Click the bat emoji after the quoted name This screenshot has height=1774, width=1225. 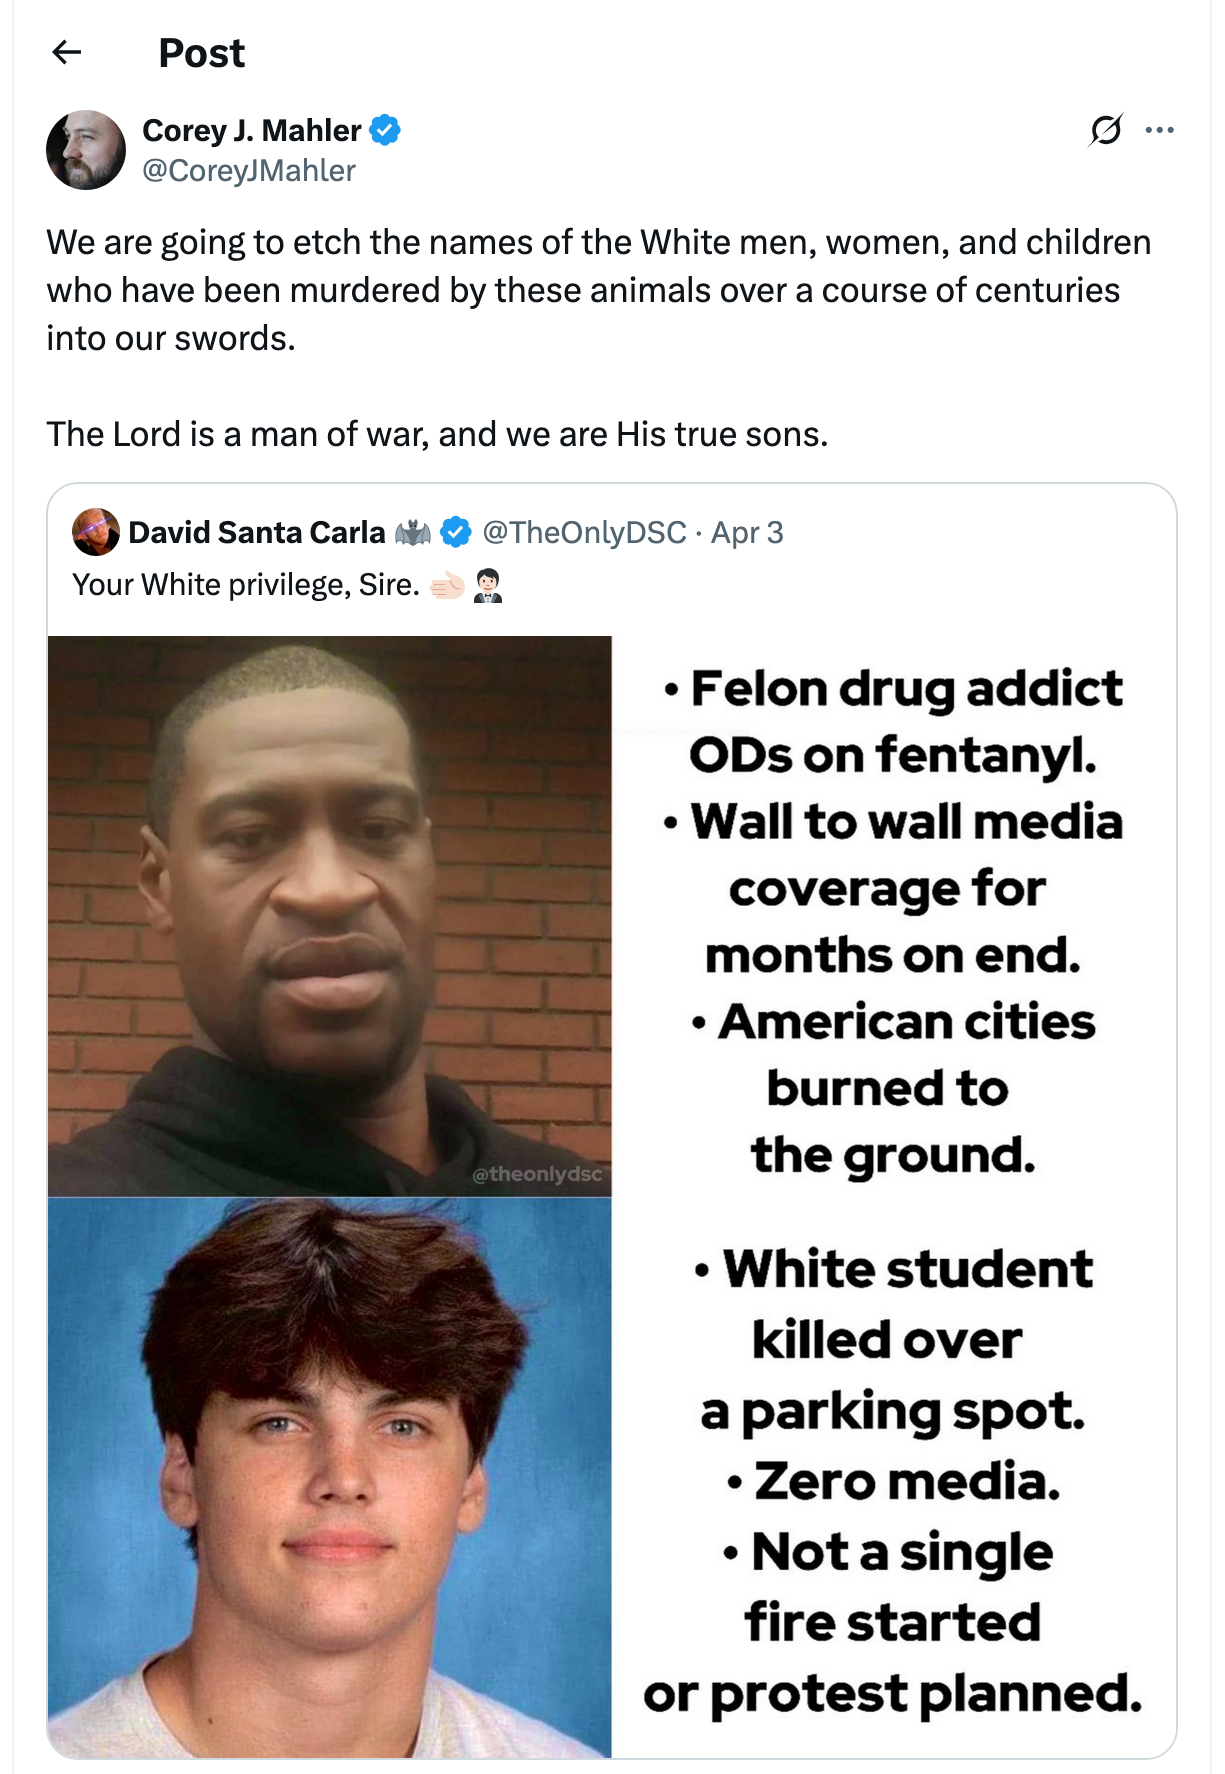point(412,533)
